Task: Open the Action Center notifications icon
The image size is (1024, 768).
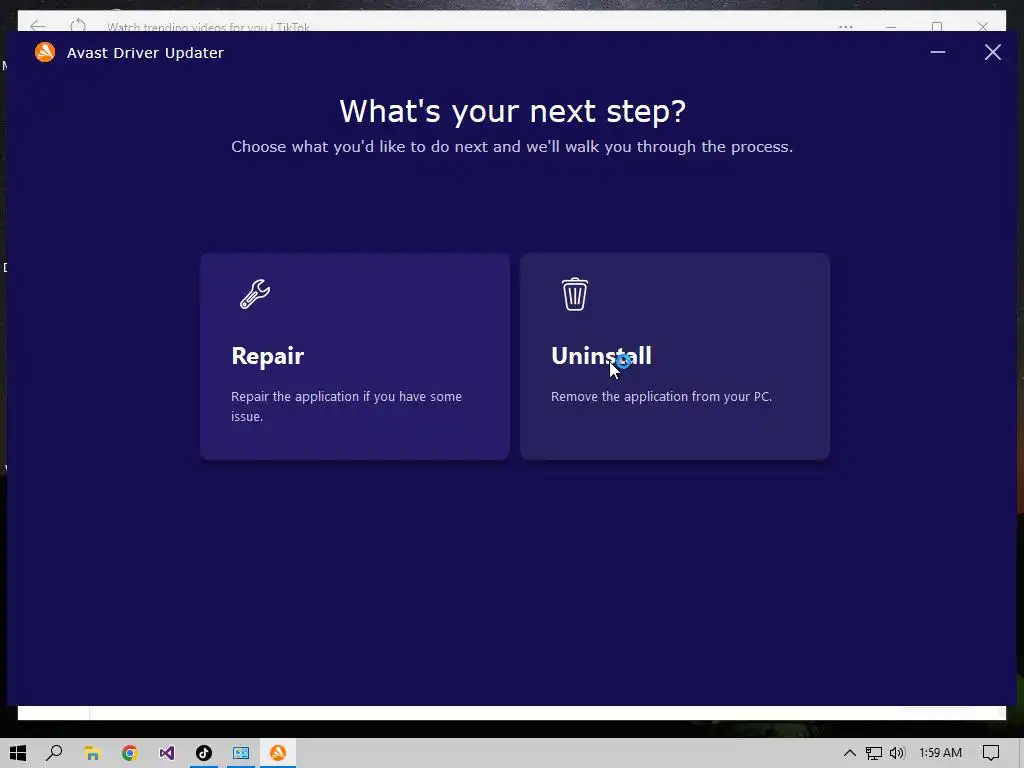Action: 991,753
